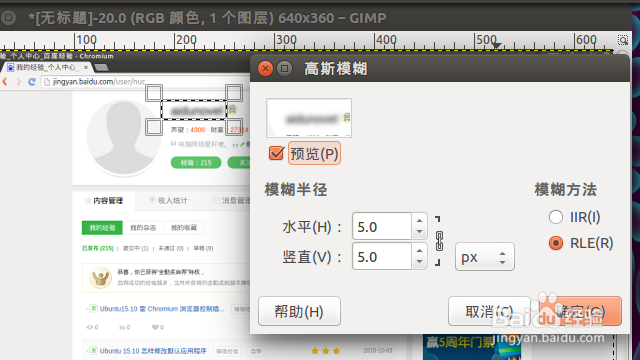The image size is (640, 360).
Task: Close the 高斯模糊 dialog
Action: coord(265,68)
